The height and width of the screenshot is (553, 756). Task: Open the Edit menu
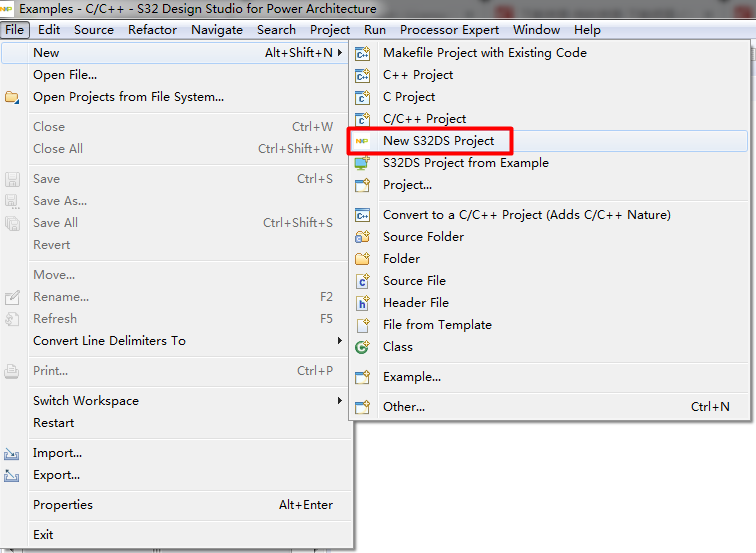click(x=49, y=30)
